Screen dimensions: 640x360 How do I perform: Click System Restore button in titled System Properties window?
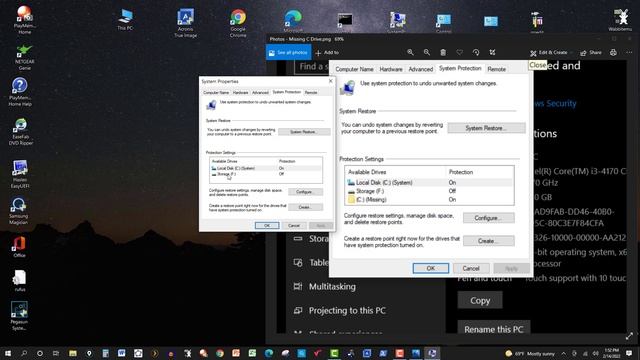pyautogui.click(x=304, y=132)
